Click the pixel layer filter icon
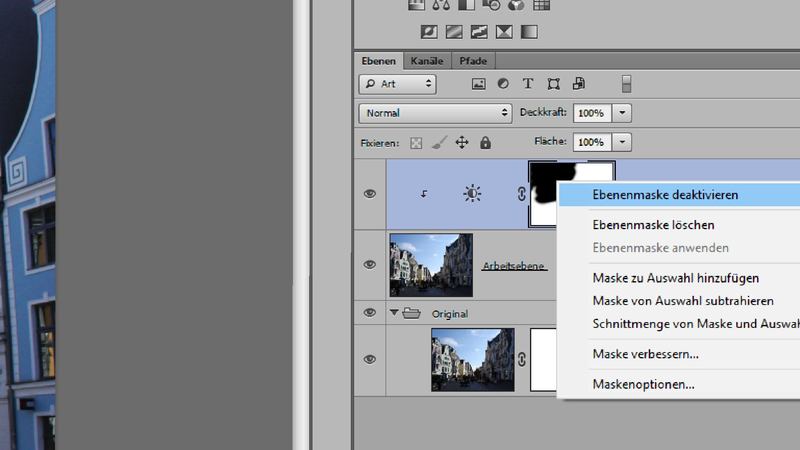 point(479,84)
